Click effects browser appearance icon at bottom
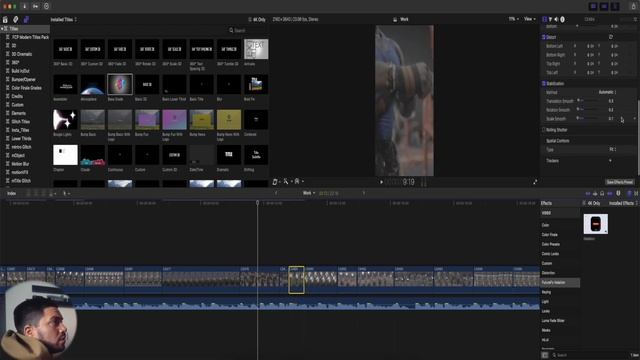640x360 pixels. pyautogui.click(x=545, y=355)
